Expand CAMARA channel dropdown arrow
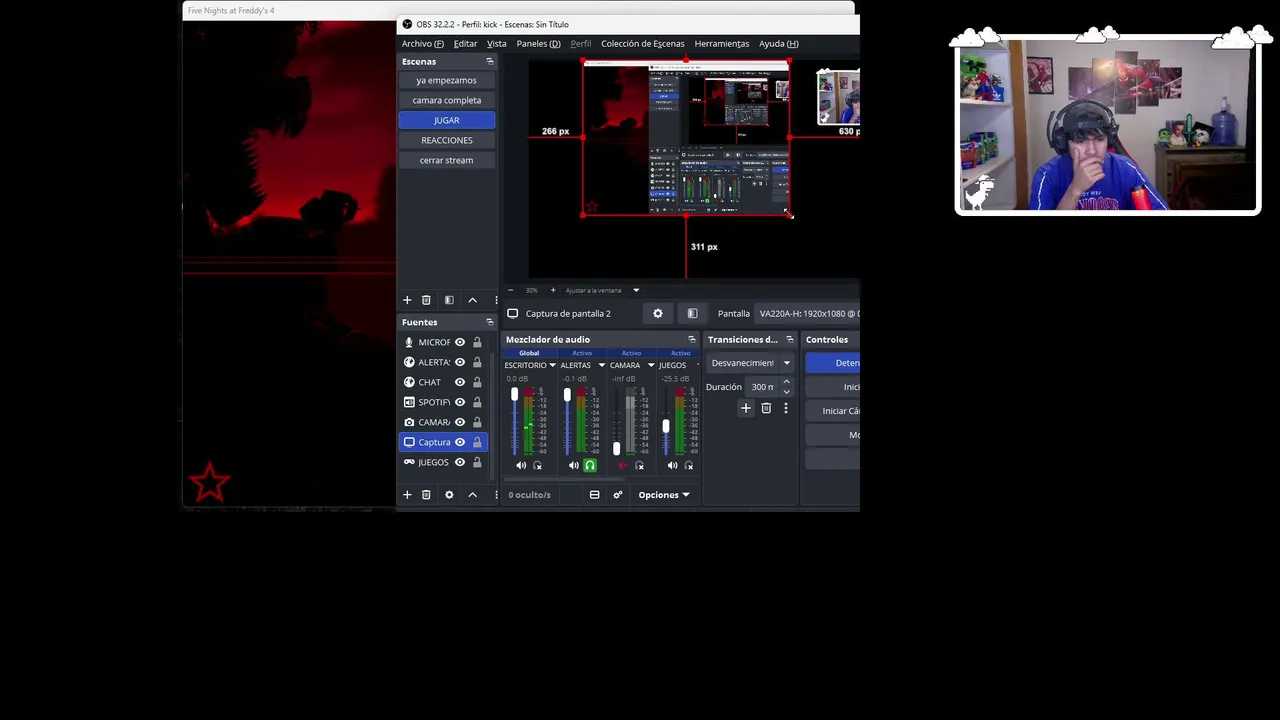This screenshot has width=1280, height=720. click(649, 365)
